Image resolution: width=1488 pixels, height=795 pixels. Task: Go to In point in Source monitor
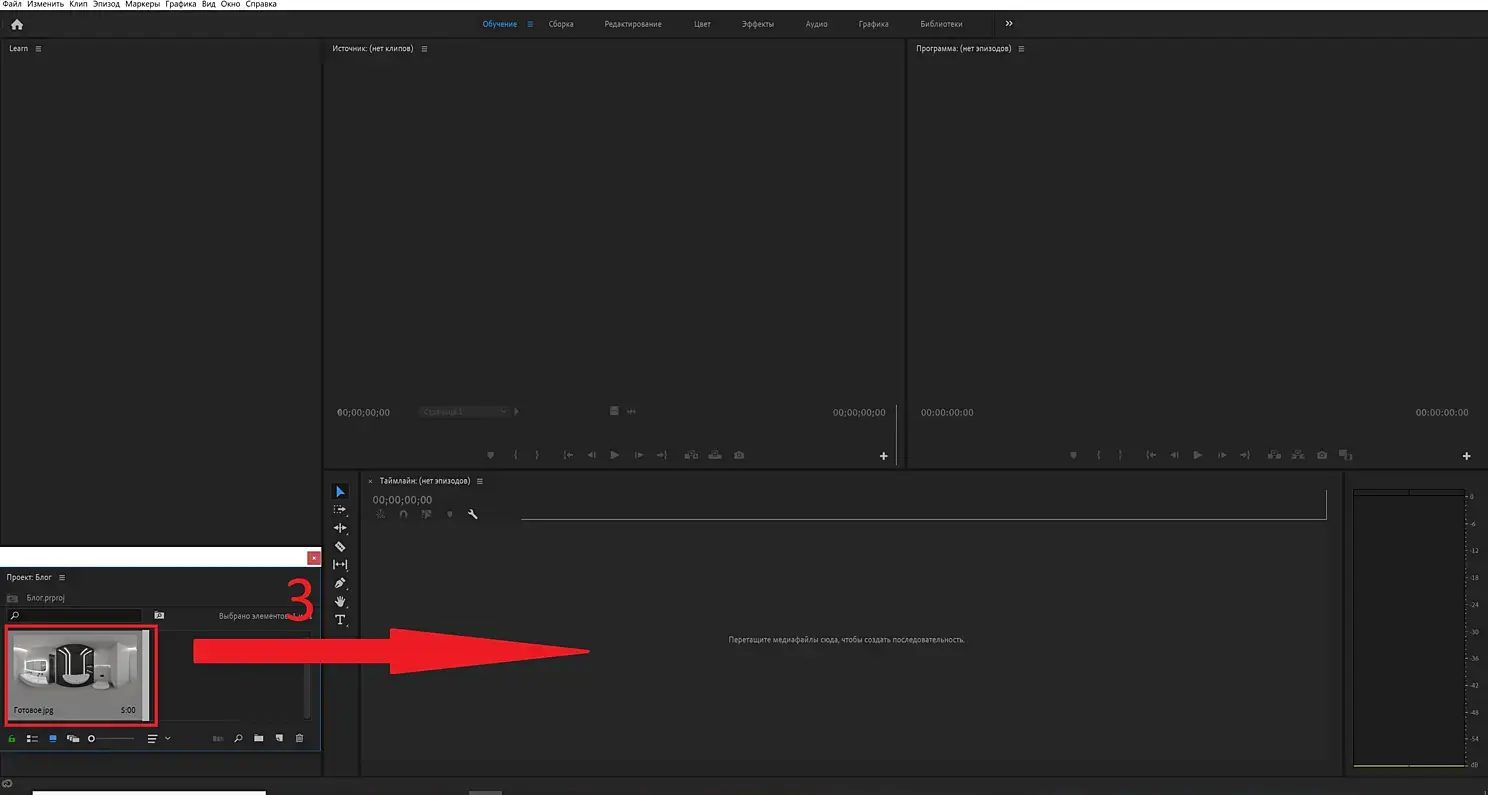[568, 455]
